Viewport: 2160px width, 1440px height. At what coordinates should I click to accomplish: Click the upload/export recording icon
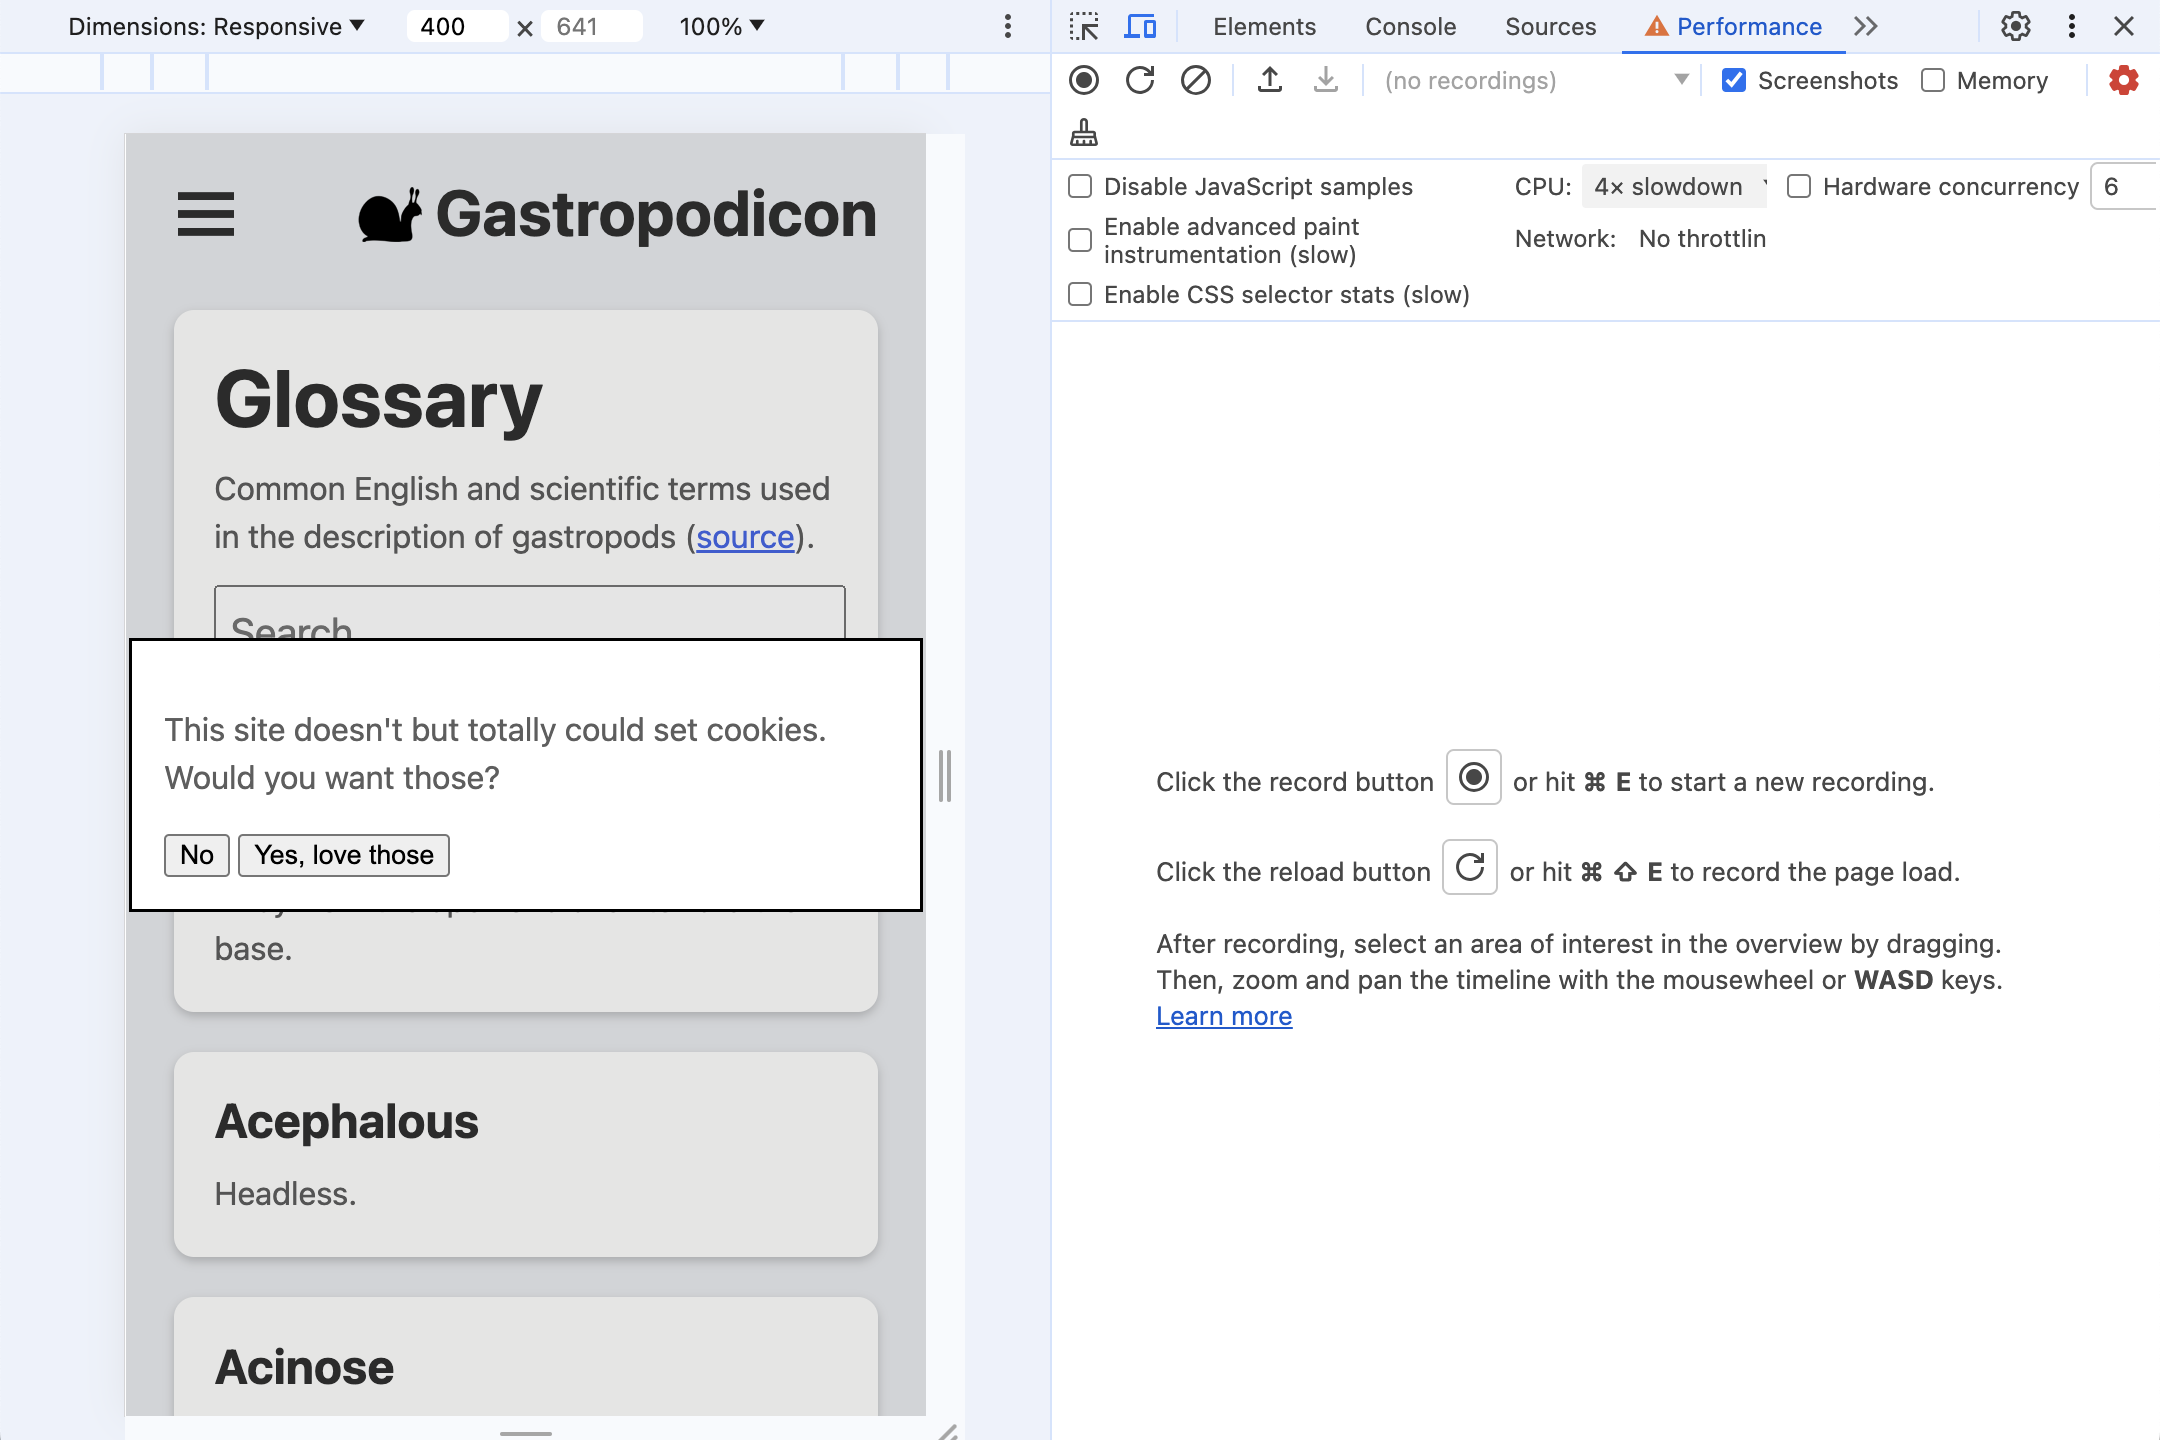pos(1270,79)
